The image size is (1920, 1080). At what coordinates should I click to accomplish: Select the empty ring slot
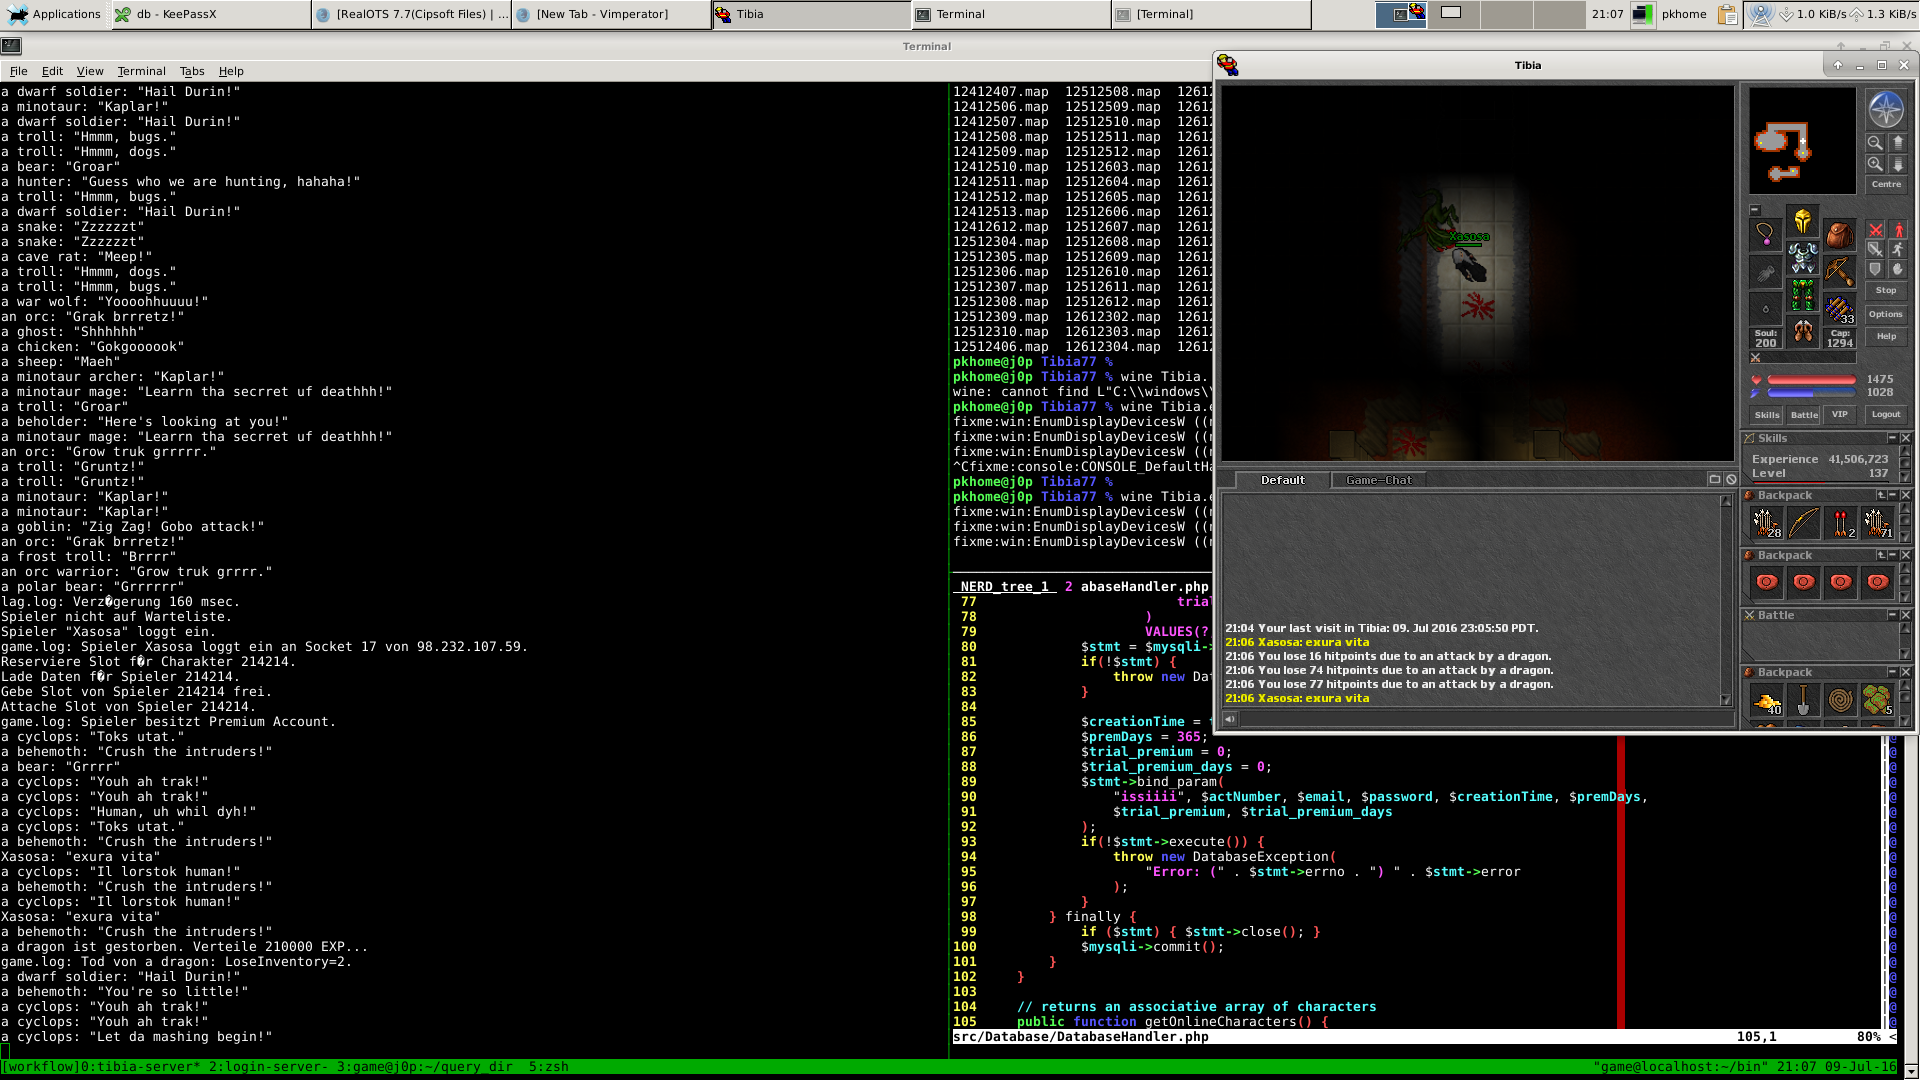(1766, 309)
